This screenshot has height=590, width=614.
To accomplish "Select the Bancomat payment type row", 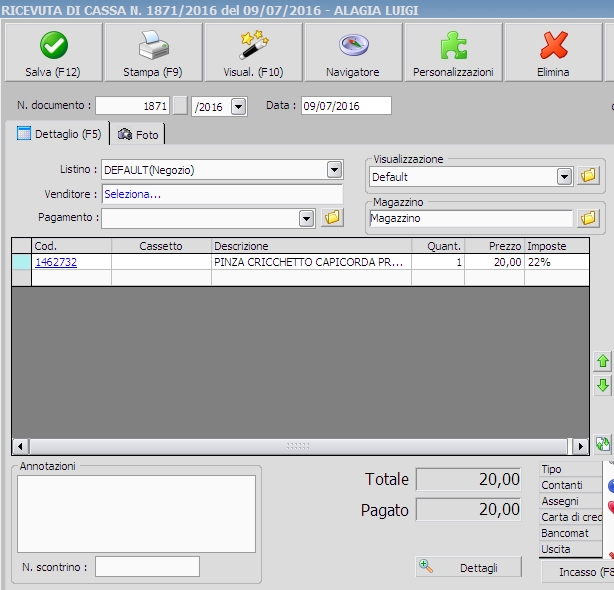I will coord(570,533).
